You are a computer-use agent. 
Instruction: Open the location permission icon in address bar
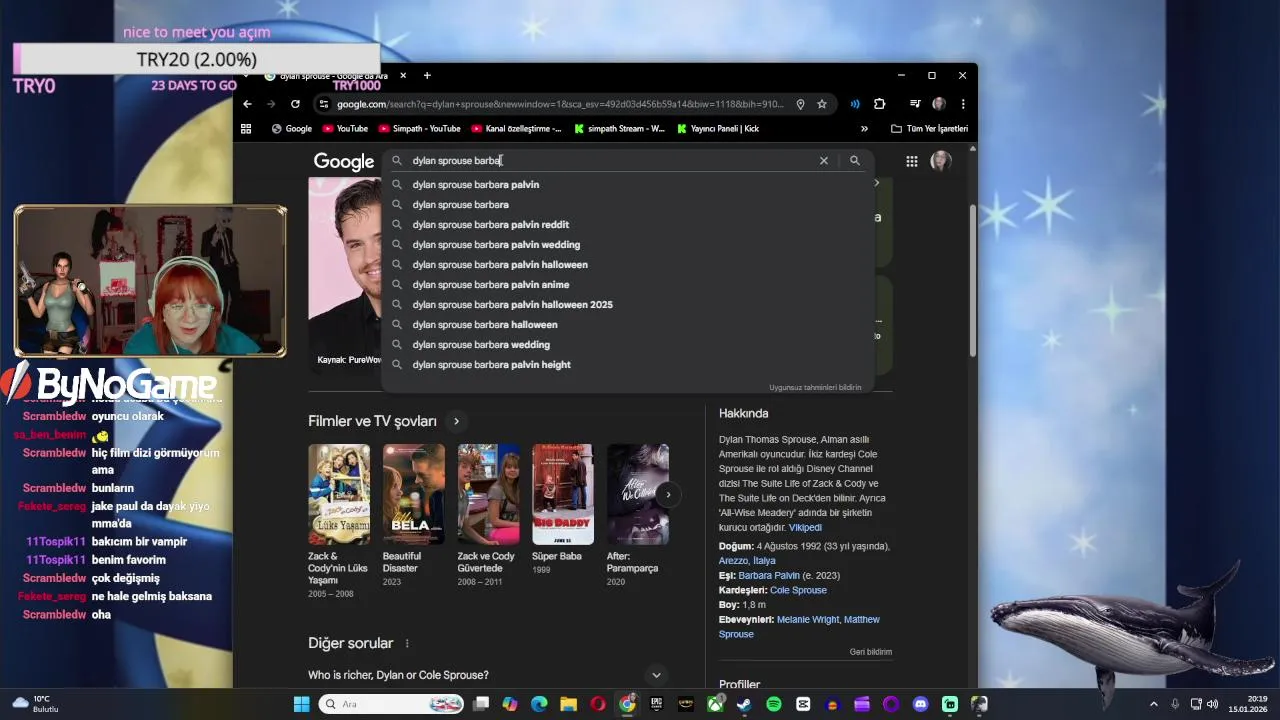(x=800, y=104)
